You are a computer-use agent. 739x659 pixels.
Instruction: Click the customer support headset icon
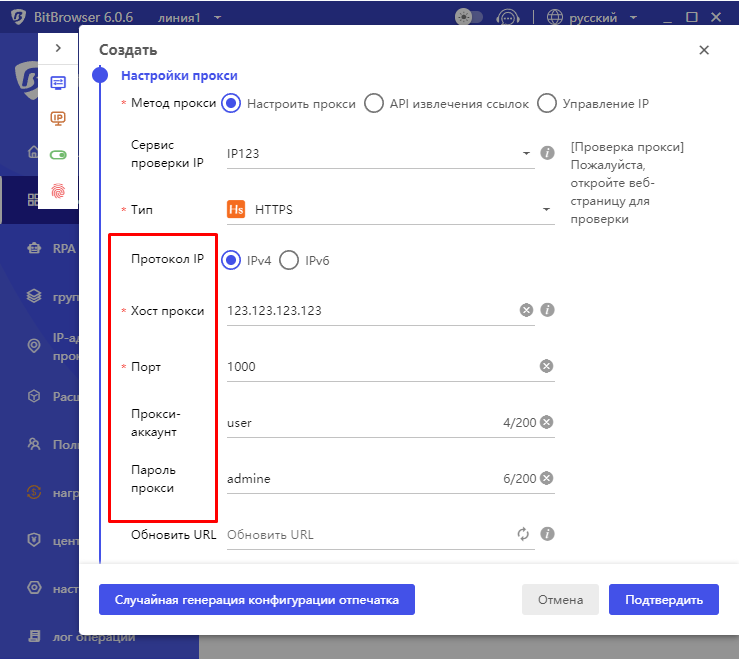[508, 18]
